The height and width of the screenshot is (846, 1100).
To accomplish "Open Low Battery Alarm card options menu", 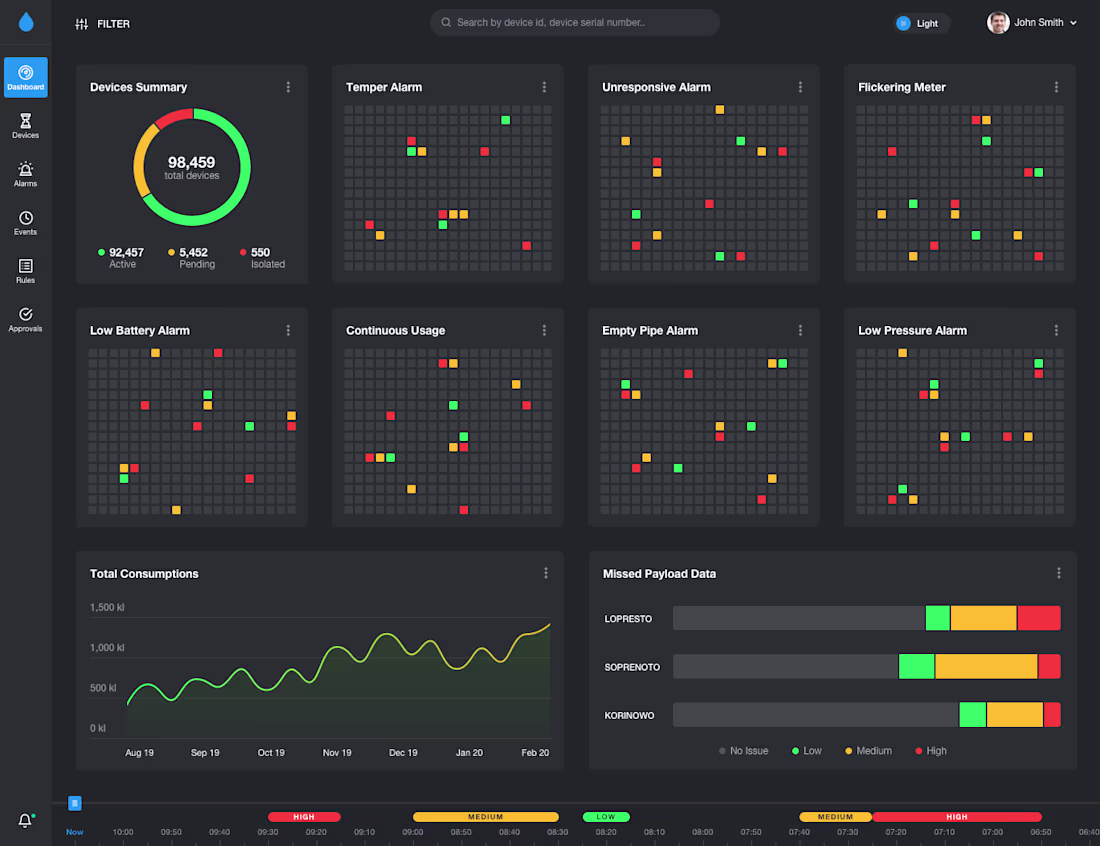I will pyautogui.click(x=288, y=330).
